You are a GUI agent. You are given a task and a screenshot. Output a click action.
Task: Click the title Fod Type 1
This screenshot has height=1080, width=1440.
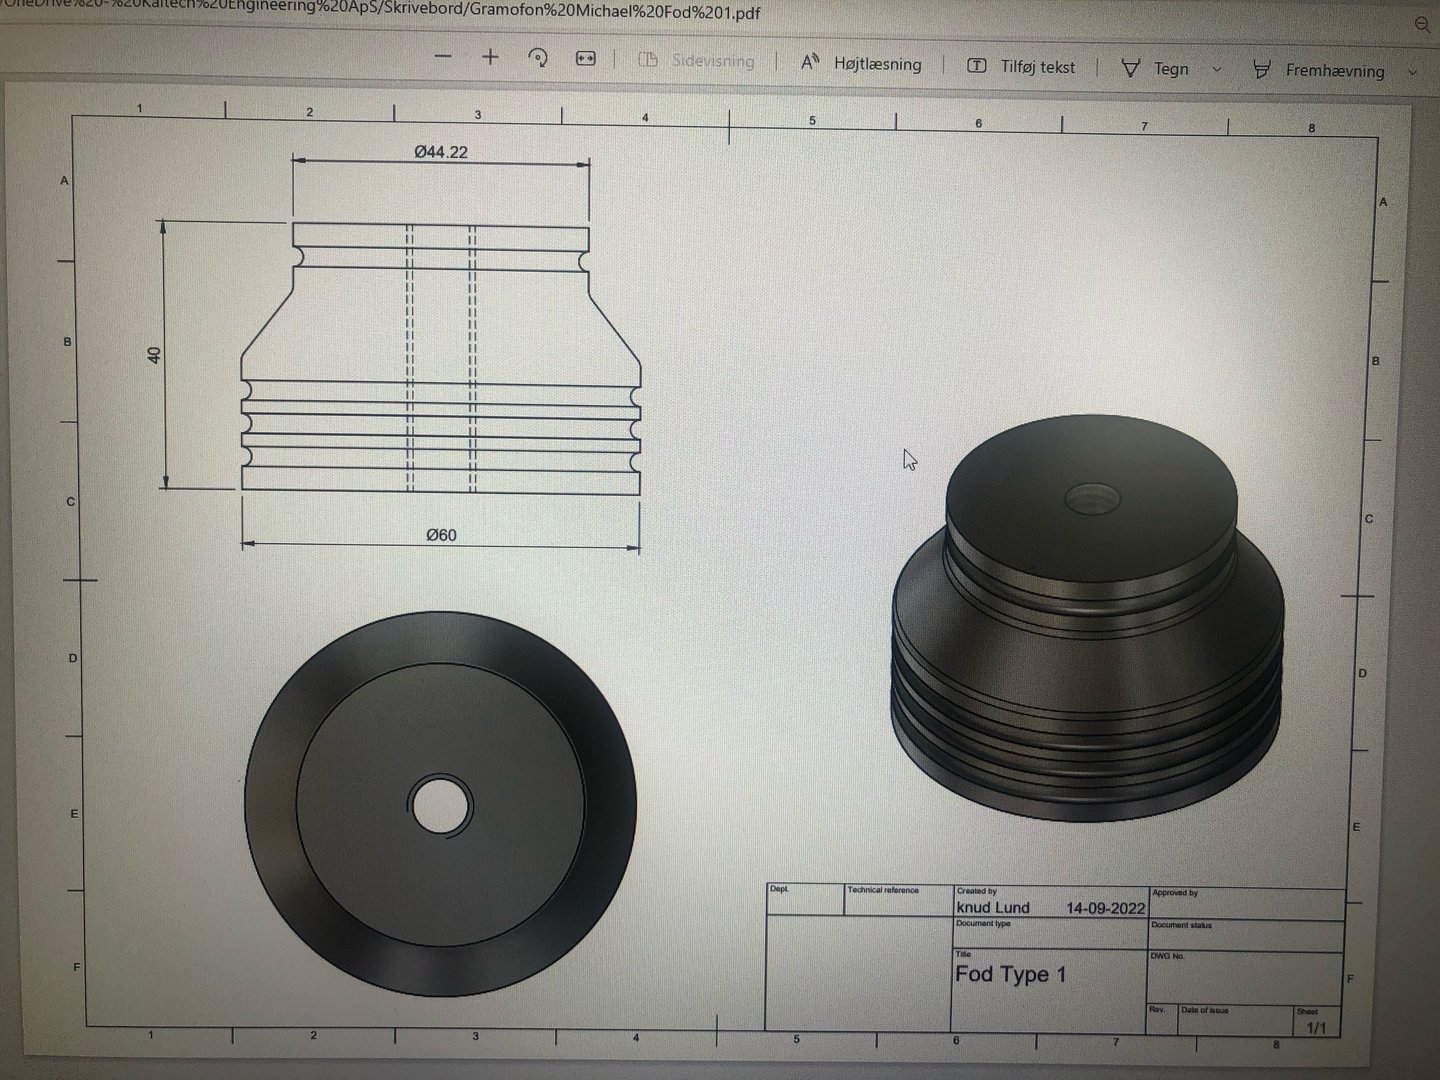1011,974
